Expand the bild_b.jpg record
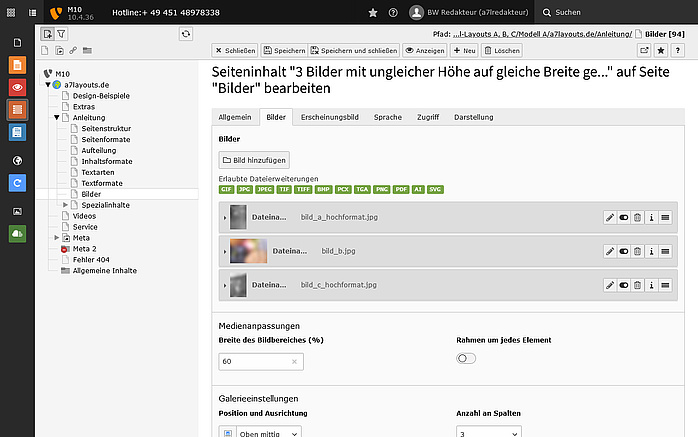The height and width of the screenshot is (437, 698). [x=225, y=251]
